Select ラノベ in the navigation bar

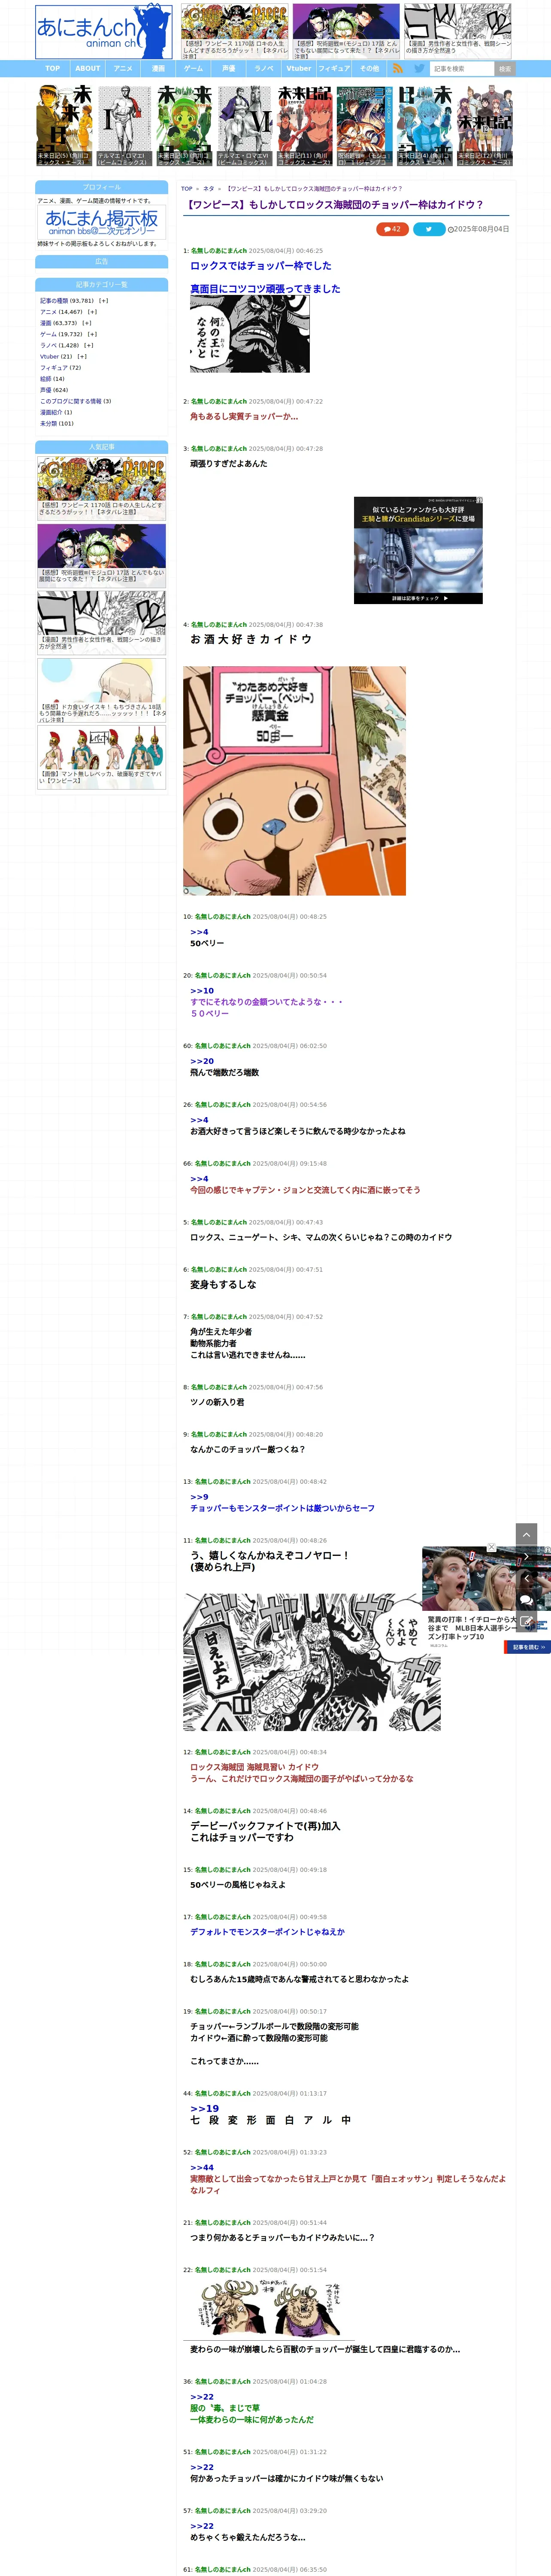264,69
